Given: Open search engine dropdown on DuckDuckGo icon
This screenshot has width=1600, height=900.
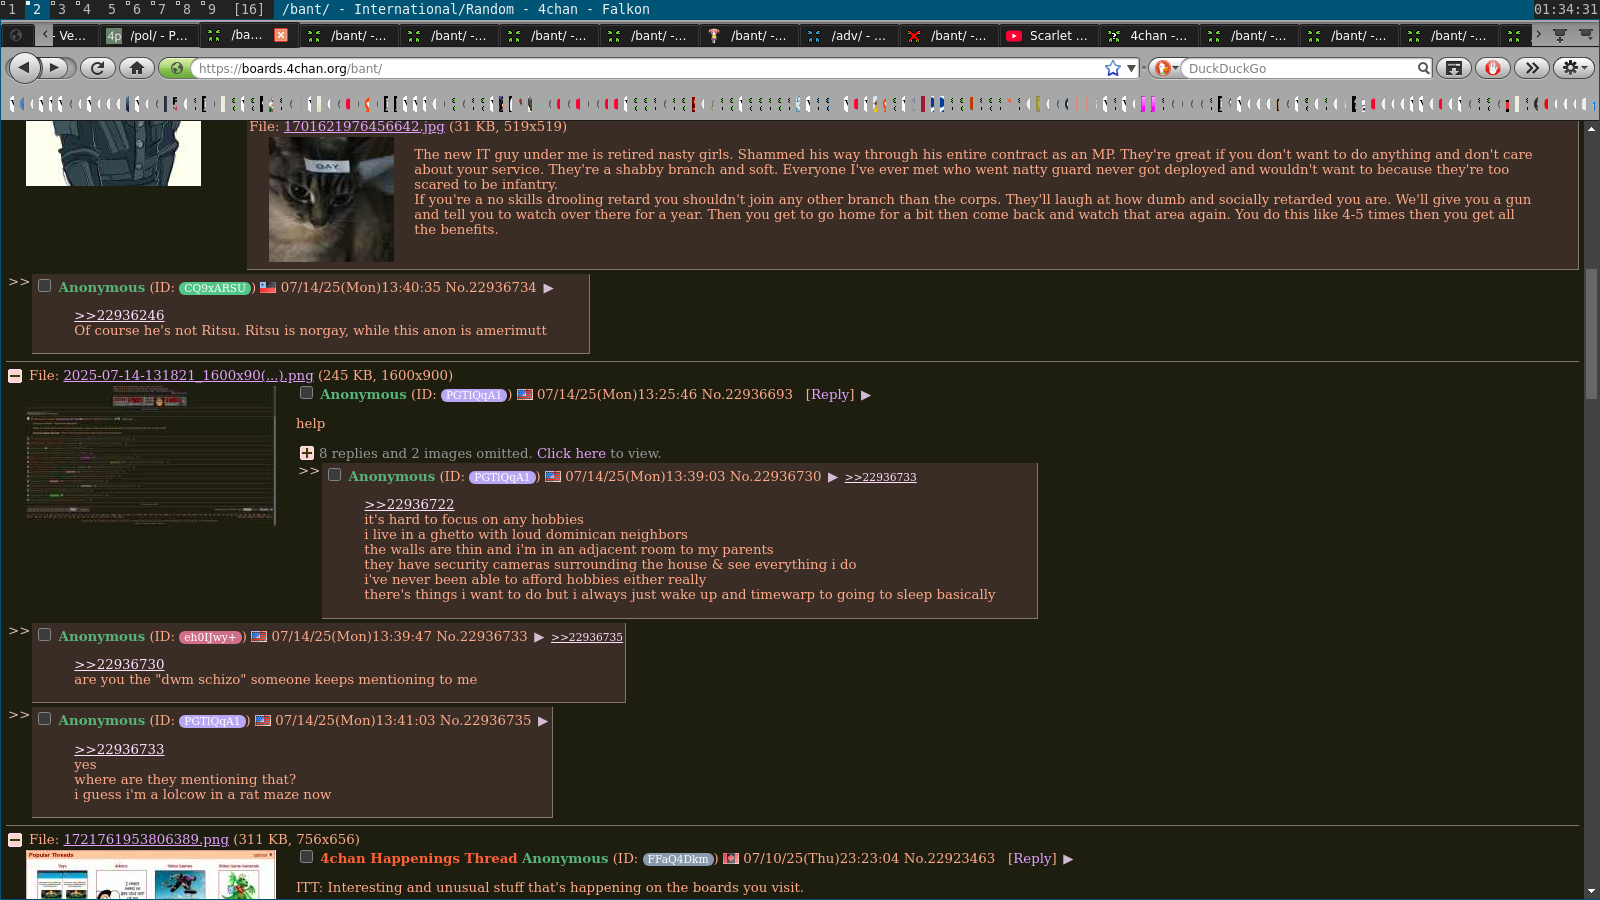Looking at the screenshot, I should 1164,68.
